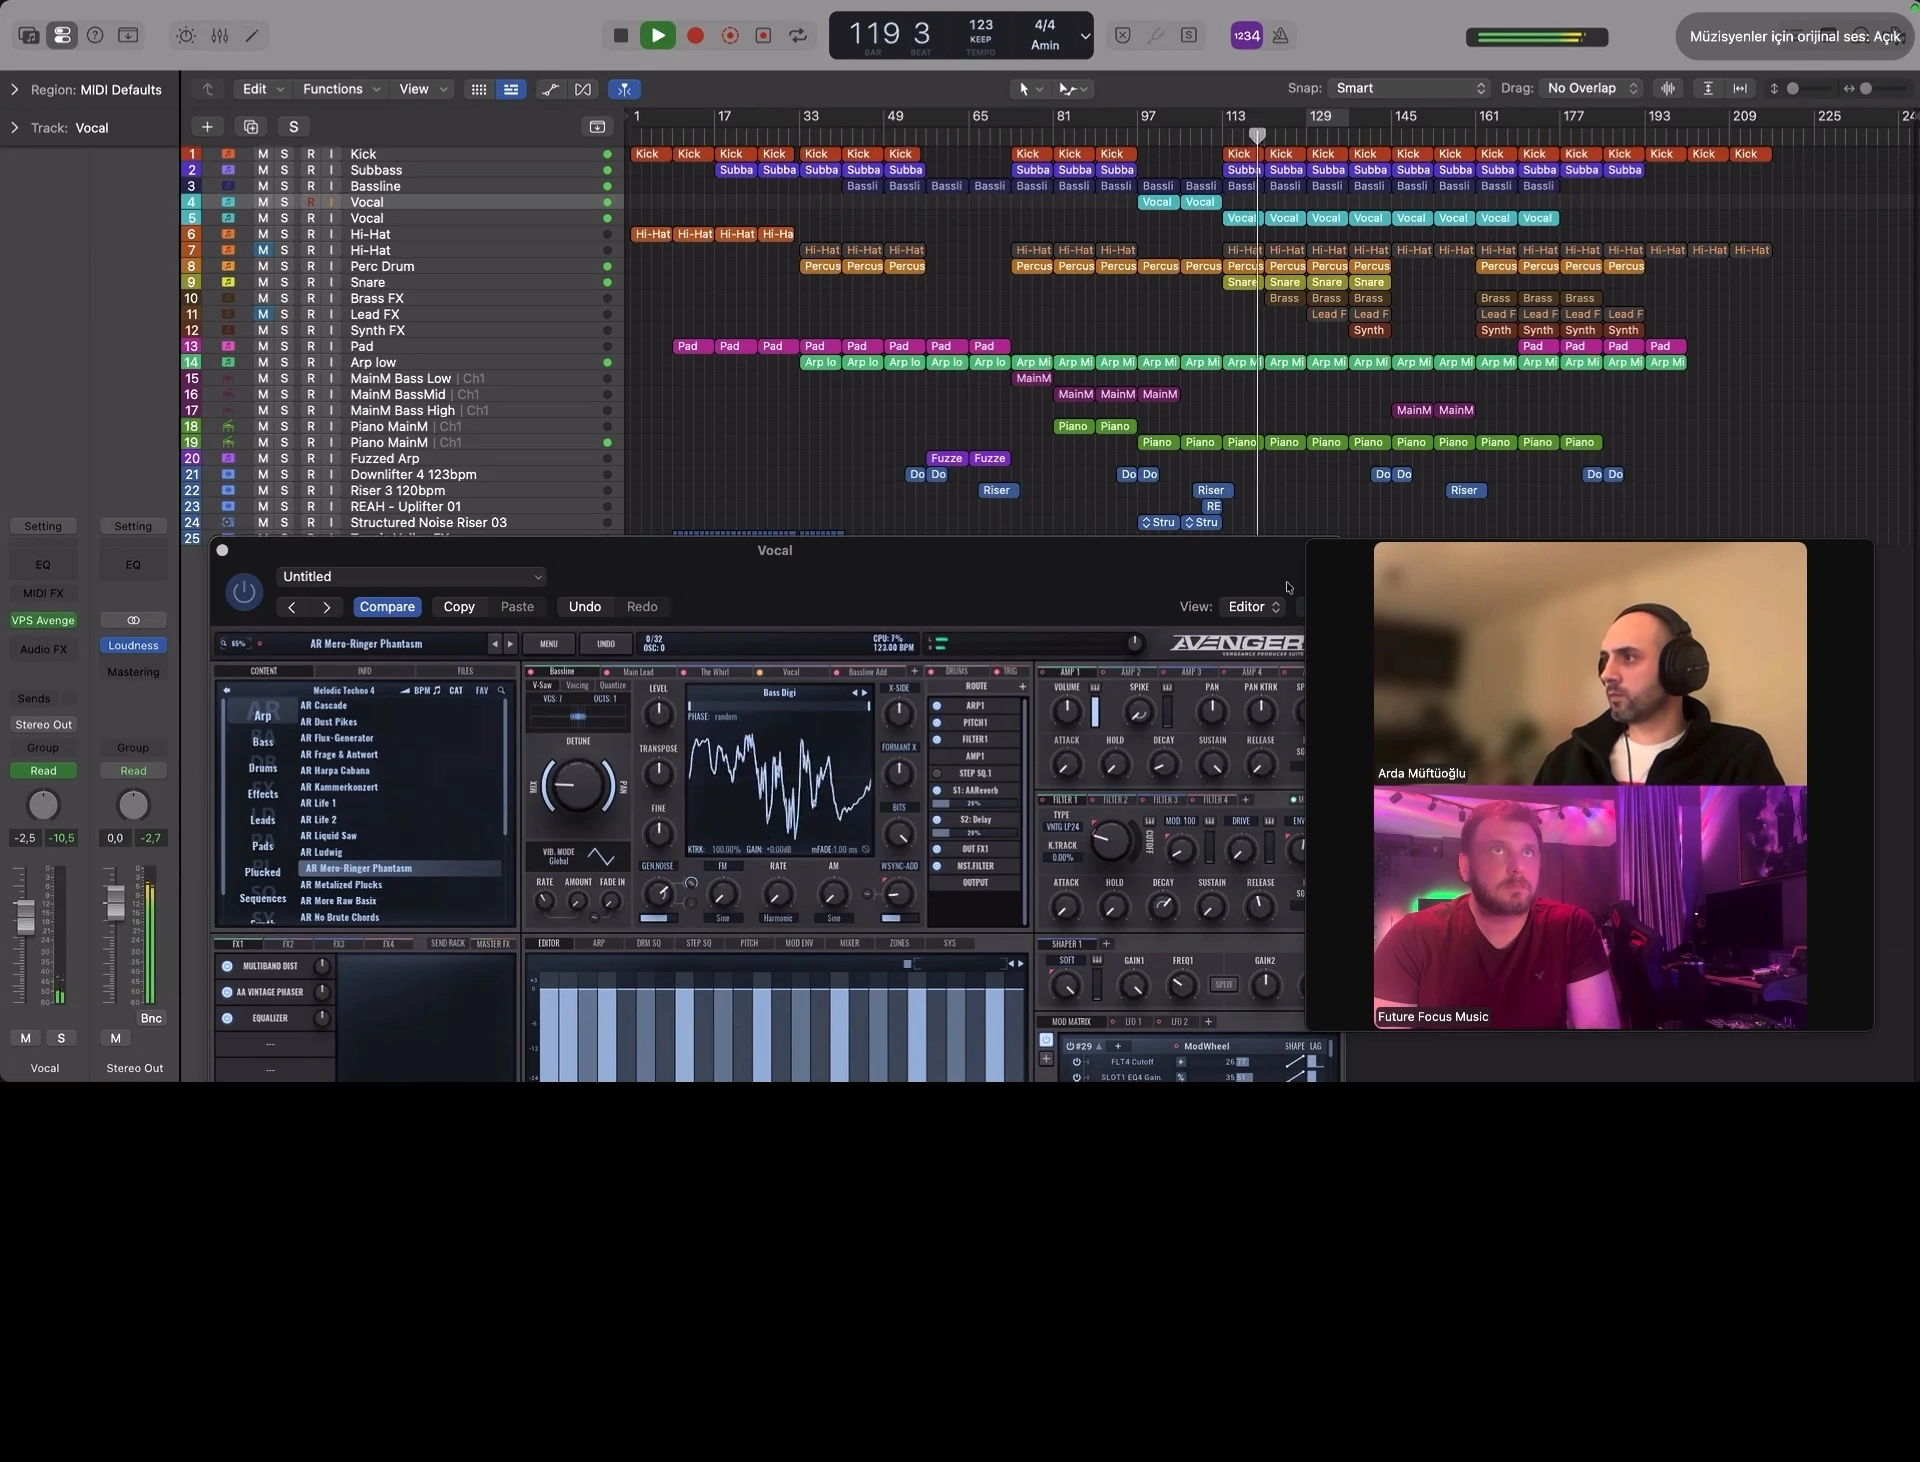Open the Drag No Overlap dropdown
Screen dimensions: 1920x1462
pyautogui.click(x=1592, y=88)
